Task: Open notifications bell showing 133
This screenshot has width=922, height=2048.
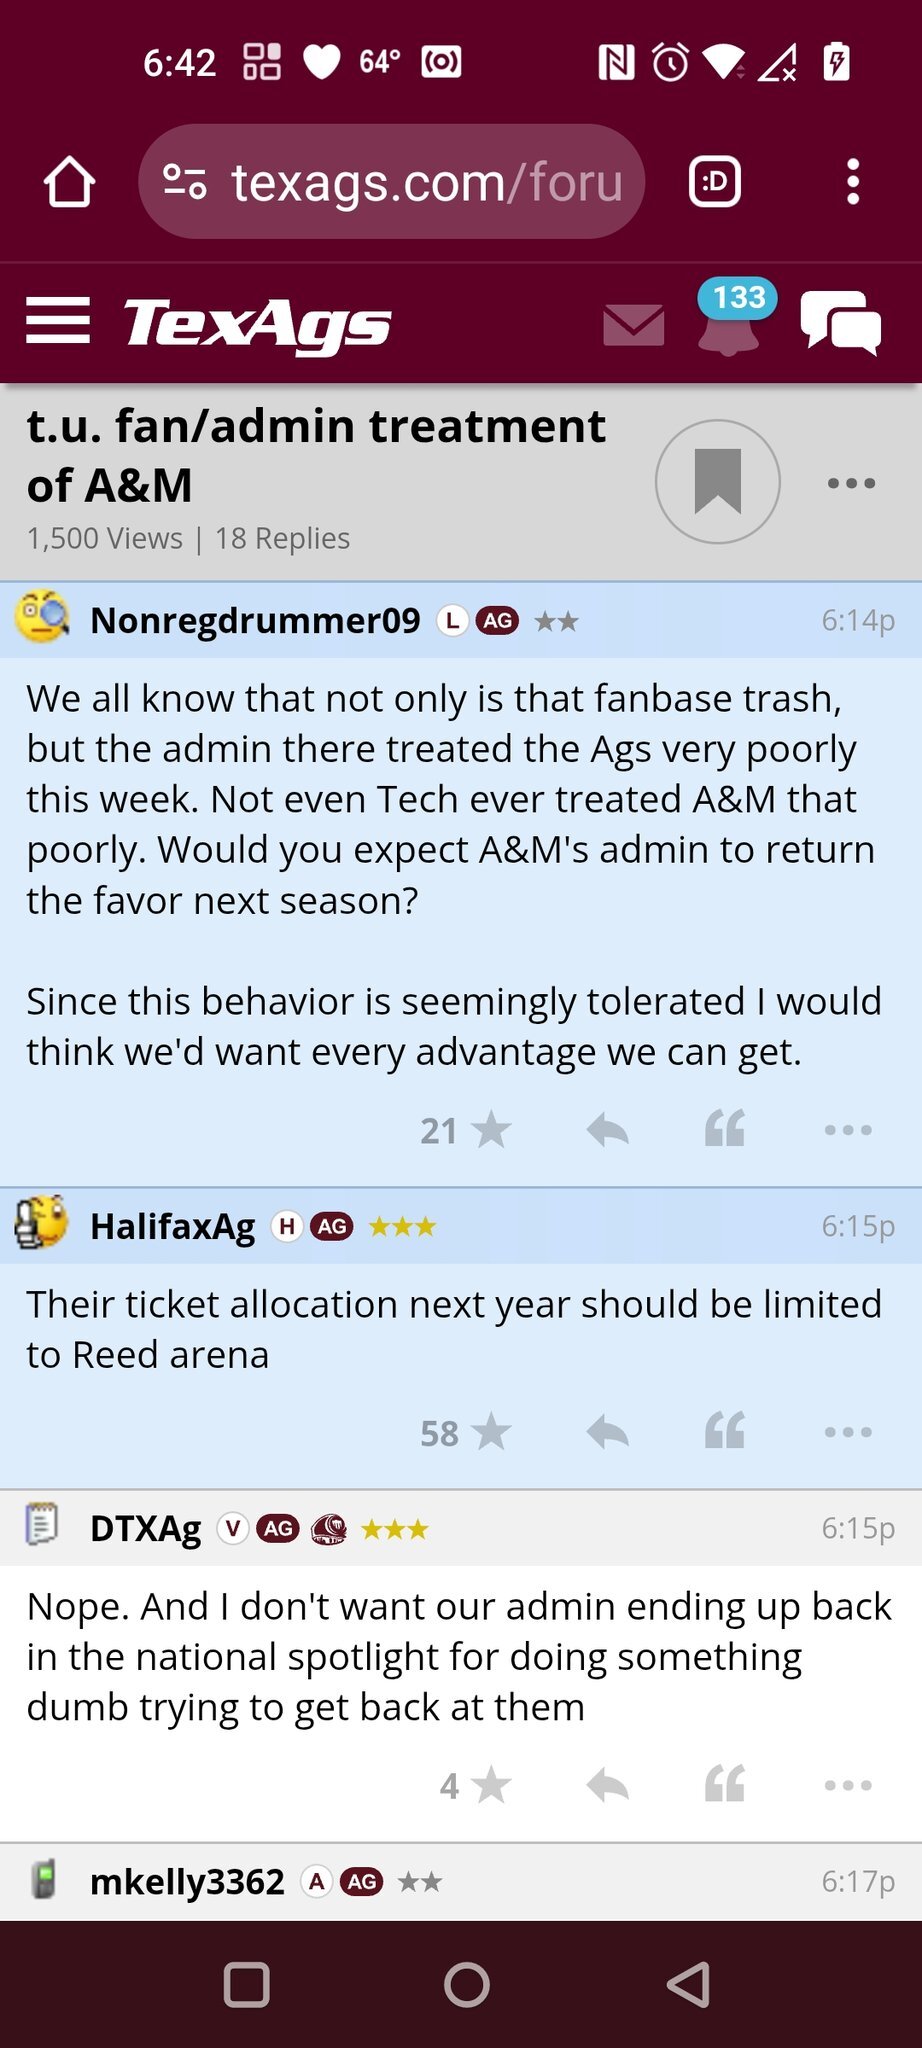Action: tap(729, 322)
